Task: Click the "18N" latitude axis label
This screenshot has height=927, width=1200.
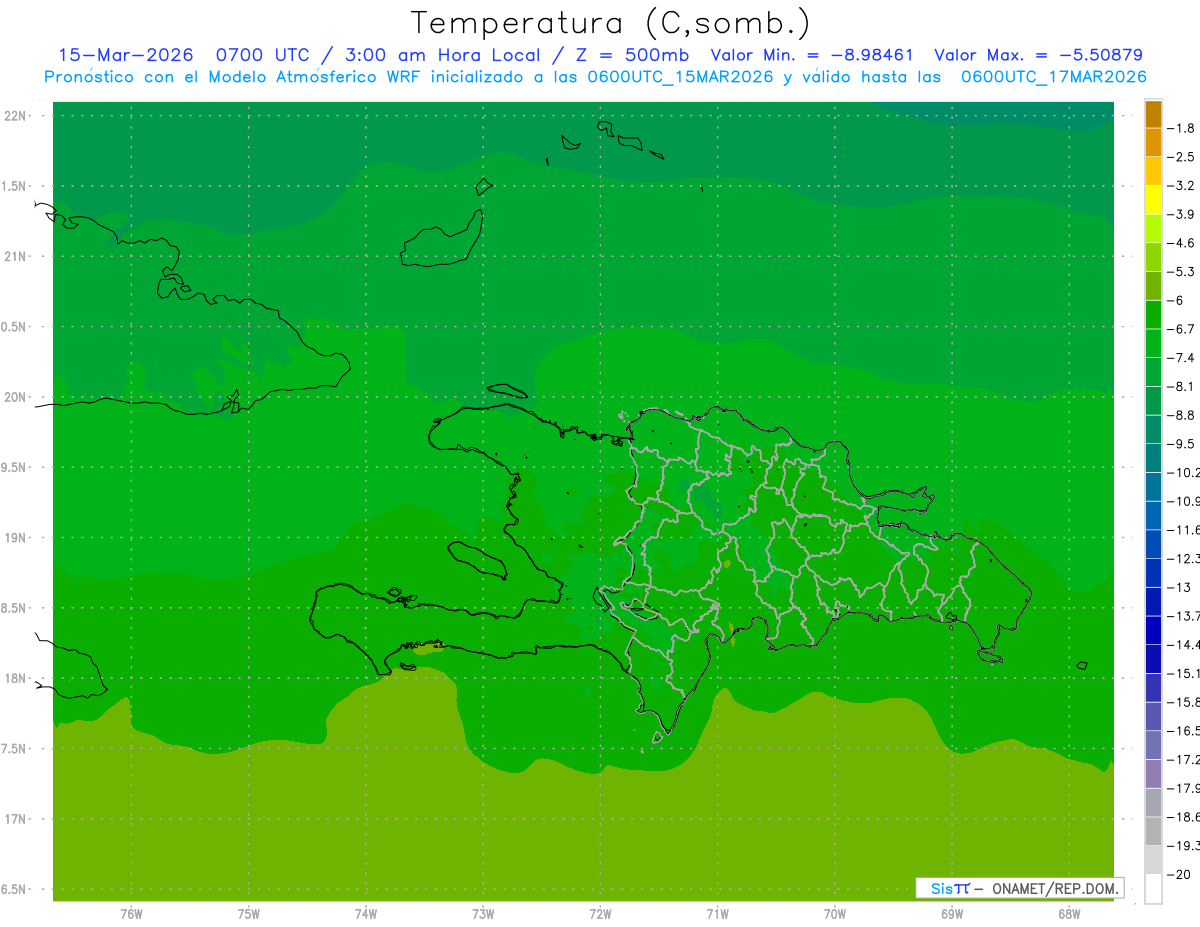Action: (16, 678)
